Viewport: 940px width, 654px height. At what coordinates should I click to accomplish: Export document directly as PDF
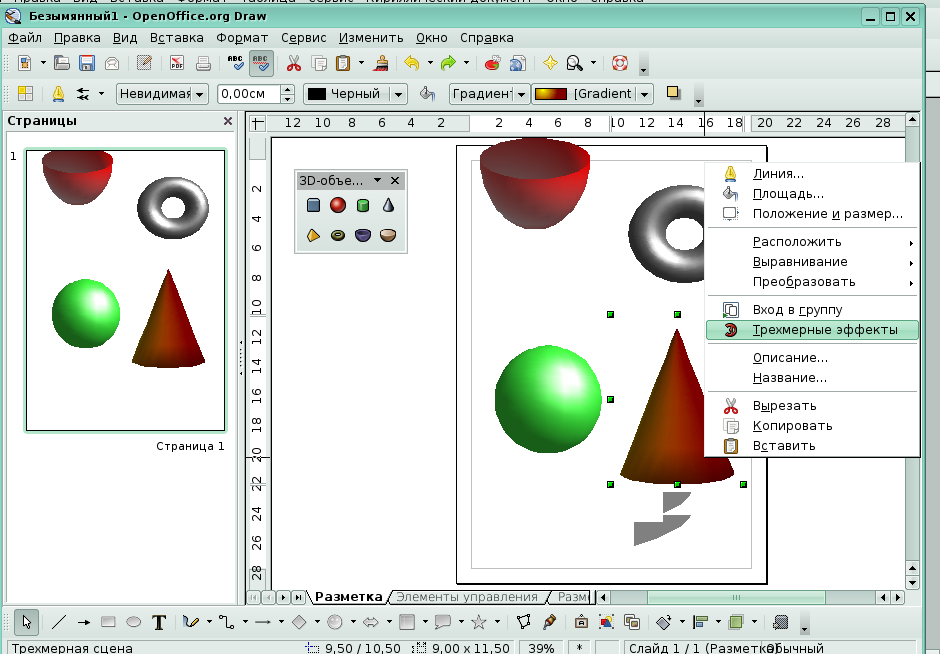(x=177, y=63)
